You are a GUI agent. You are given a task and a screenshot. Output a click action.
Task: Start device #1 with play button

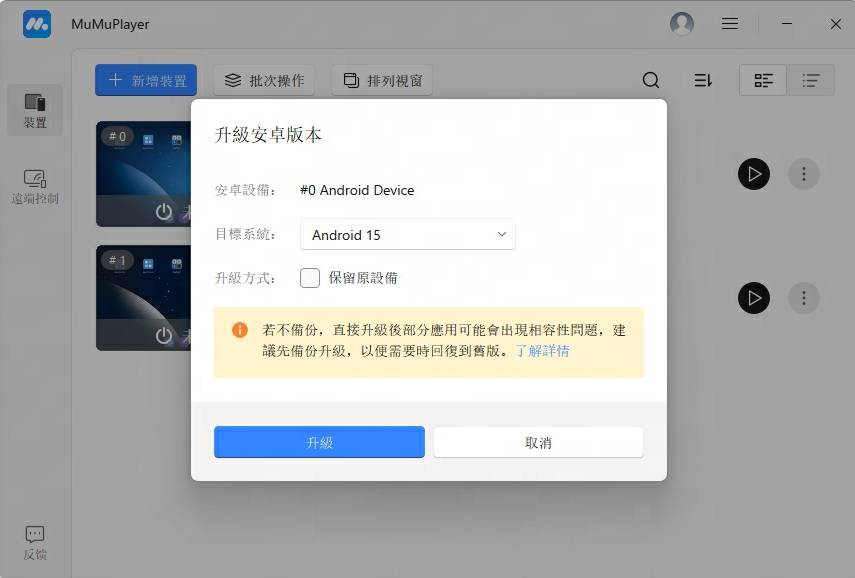click(x=754, y=298)
